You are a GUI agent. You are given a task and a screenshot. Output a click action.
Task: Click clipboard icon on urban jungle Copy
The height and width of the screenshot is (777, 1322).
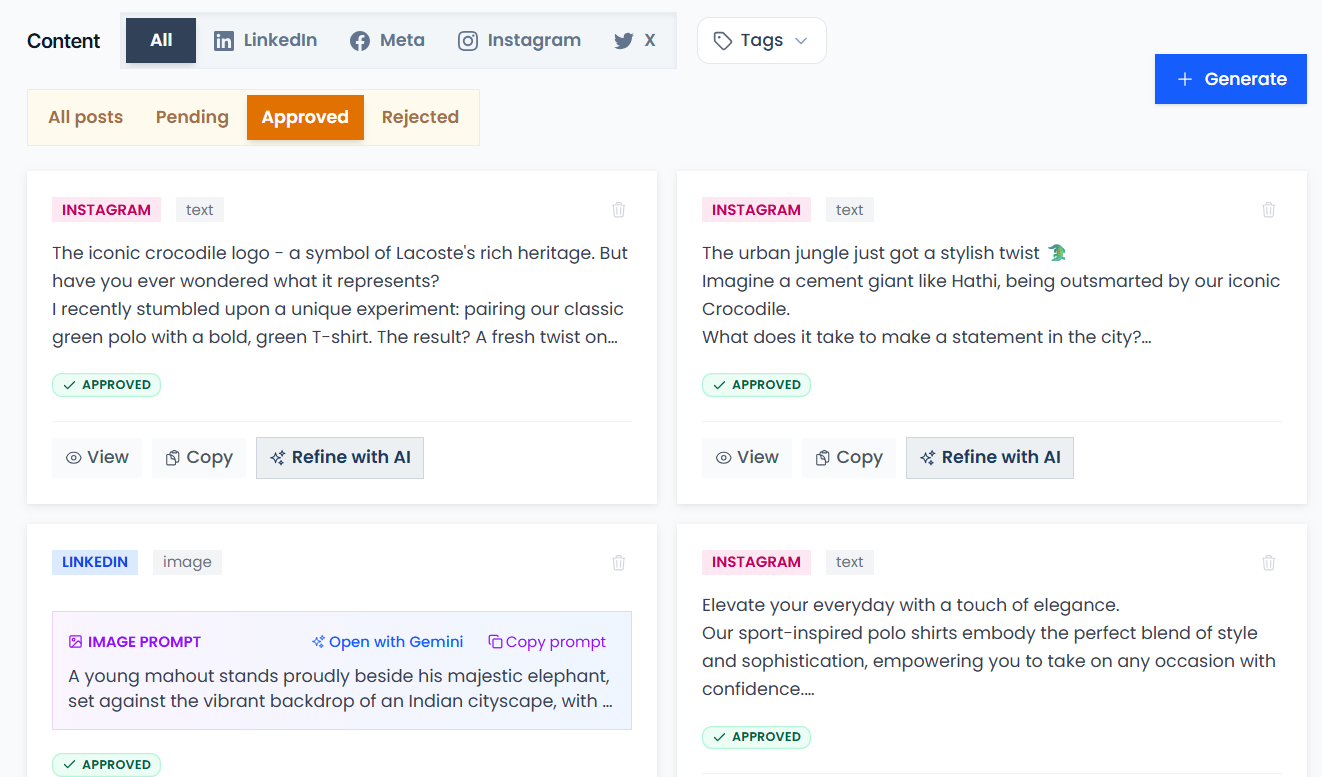pyautogui.click(x=823, y=458)
